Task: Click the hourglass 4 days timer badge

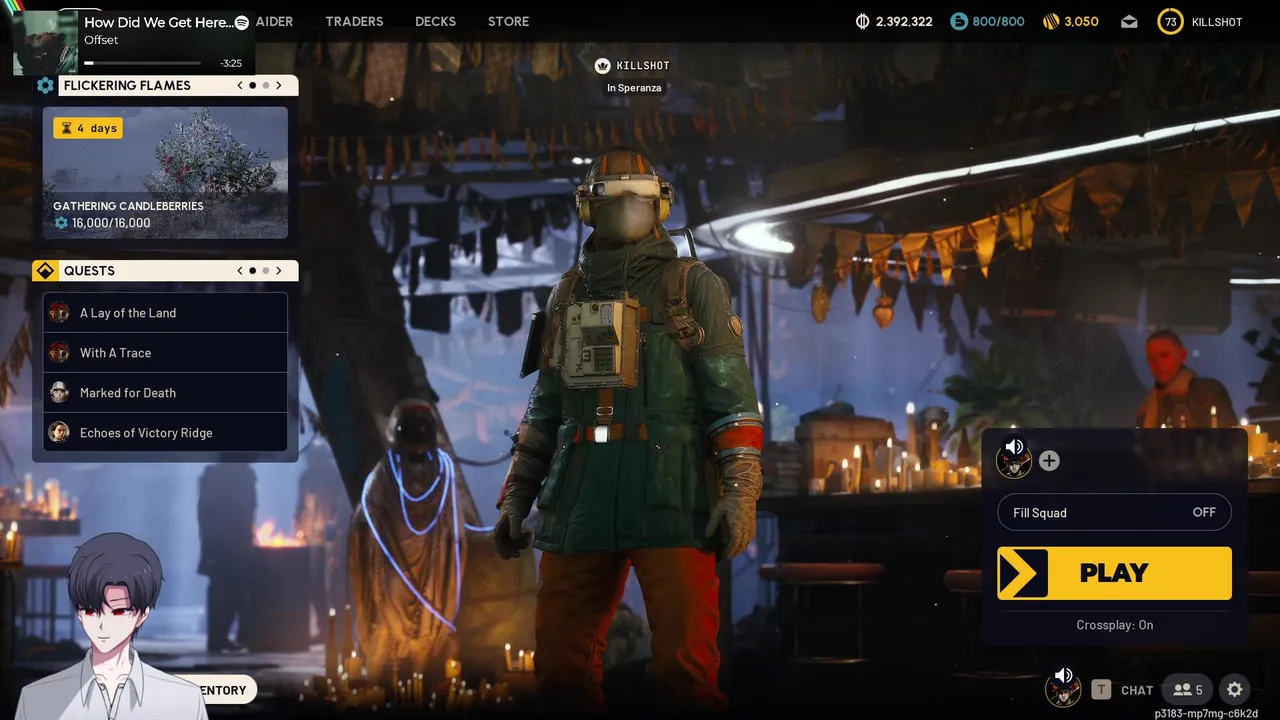Action: click(88, 128)
